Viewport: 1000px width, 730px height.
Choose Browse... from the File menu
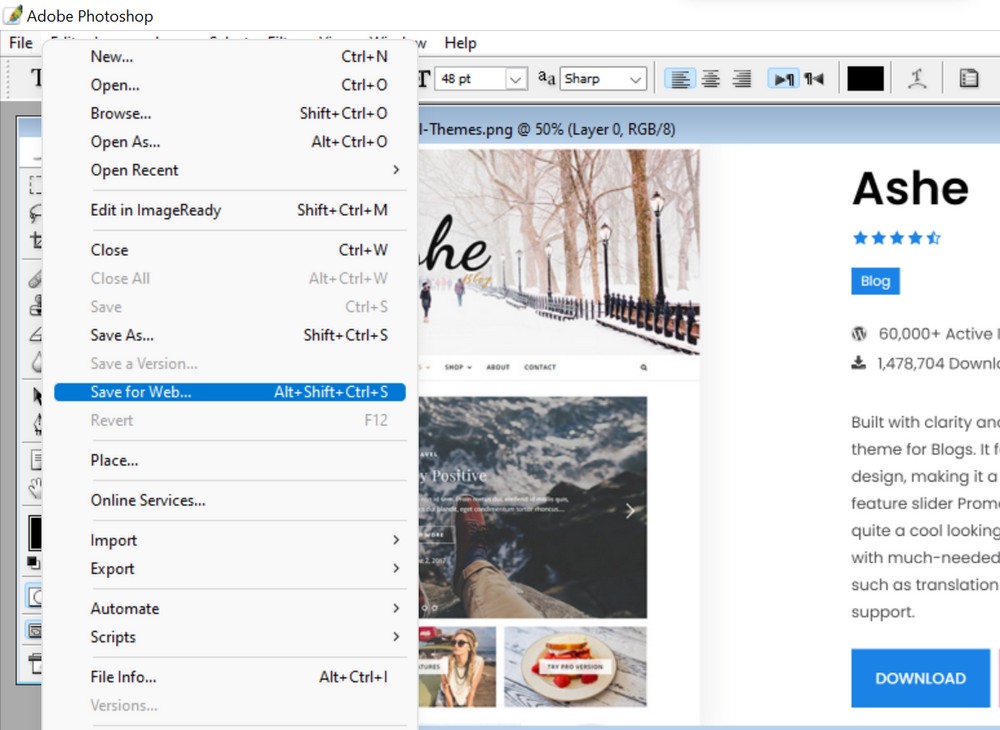coord(230,113)
